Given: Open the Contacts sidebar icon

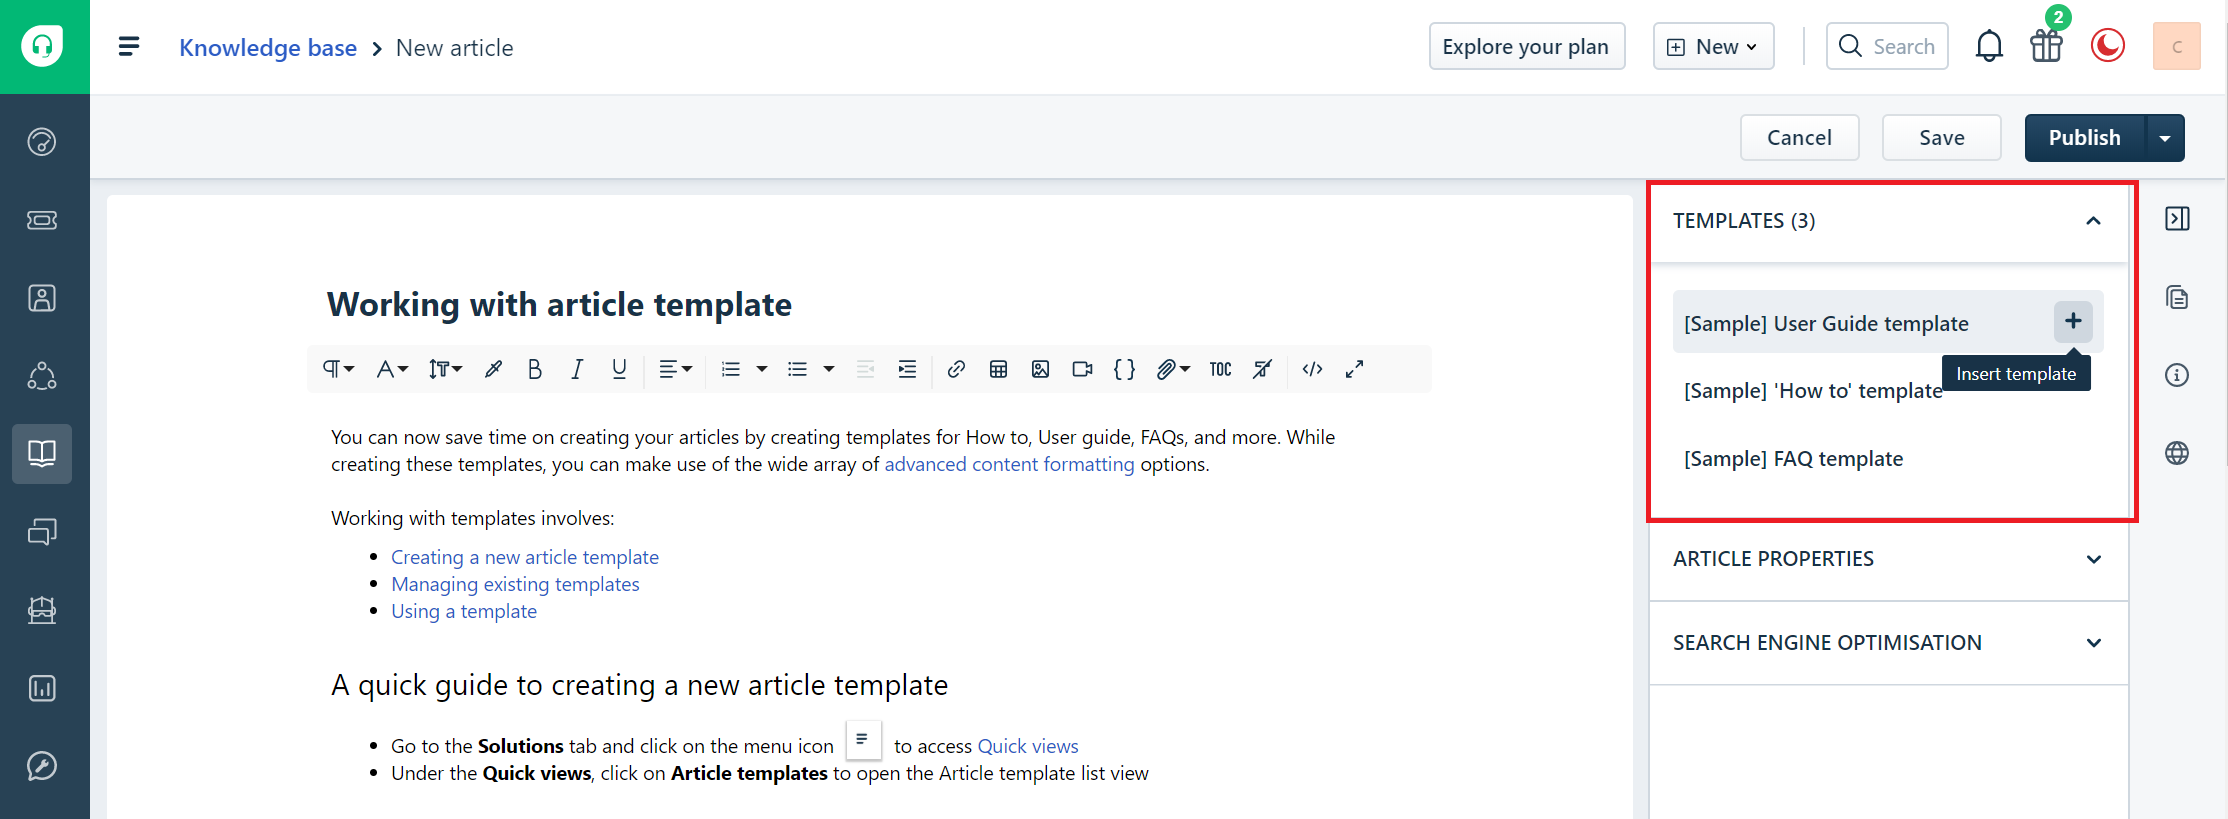Looking at the screenshot, I should (42, 298).
